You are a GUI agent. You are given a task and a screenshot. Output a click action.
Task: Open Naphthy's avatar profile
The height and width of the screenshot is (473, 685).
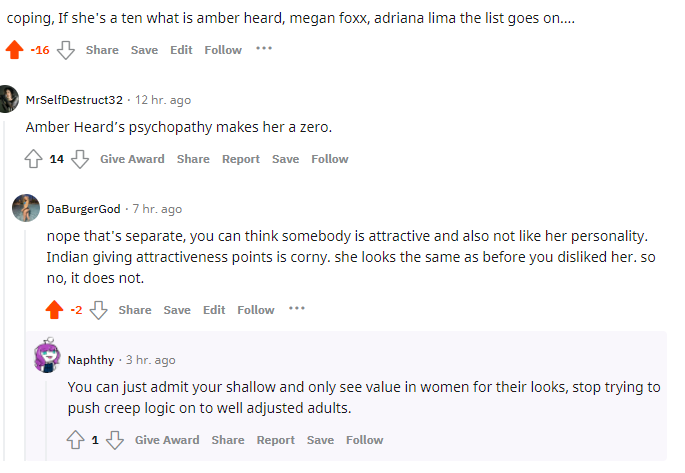coord(47,355)
